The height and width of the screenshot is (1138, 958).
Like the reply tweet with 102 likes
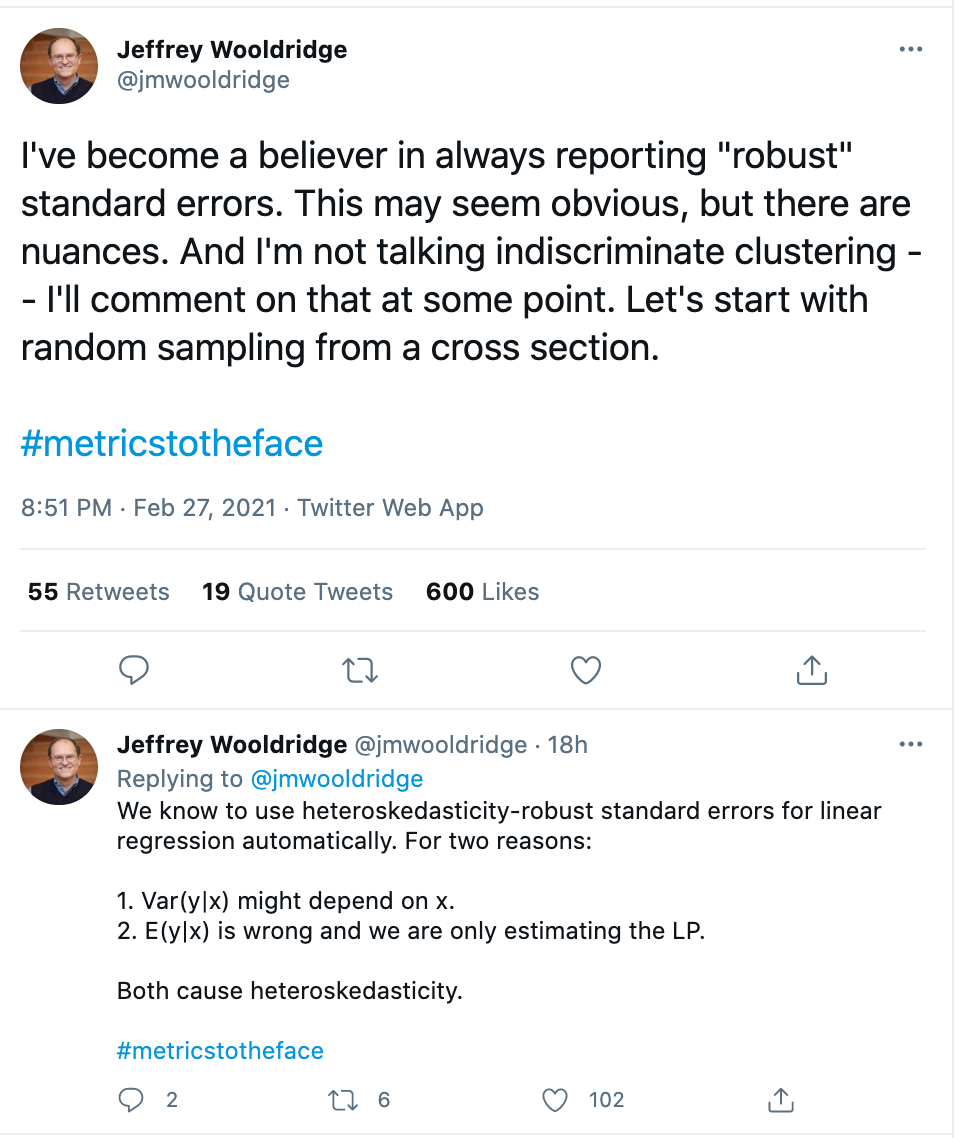click(555, 1100)
